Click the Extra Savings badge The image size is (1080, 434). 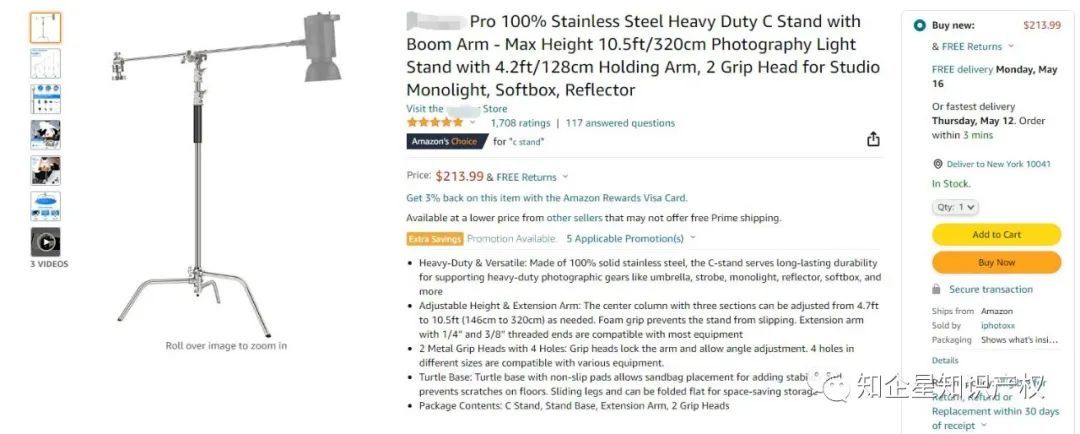tap(434, 239)
